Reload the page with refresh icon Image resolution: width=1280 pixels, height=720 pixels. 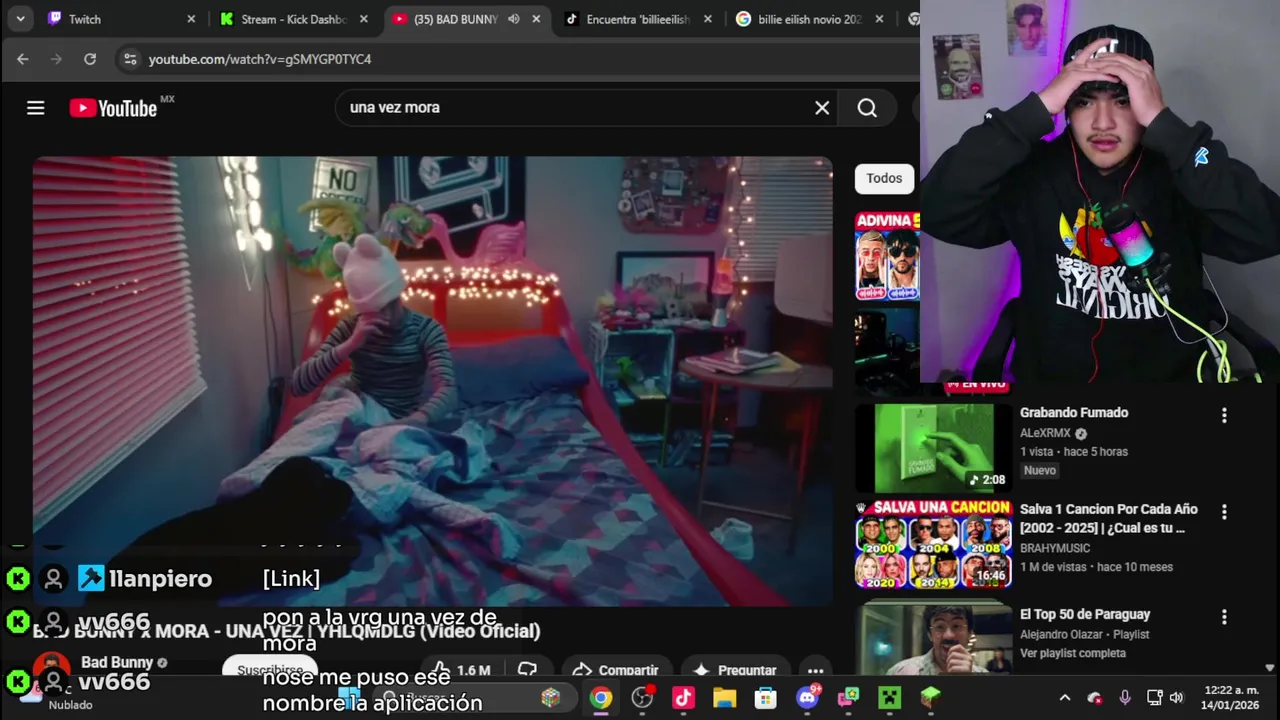[90, 59]
